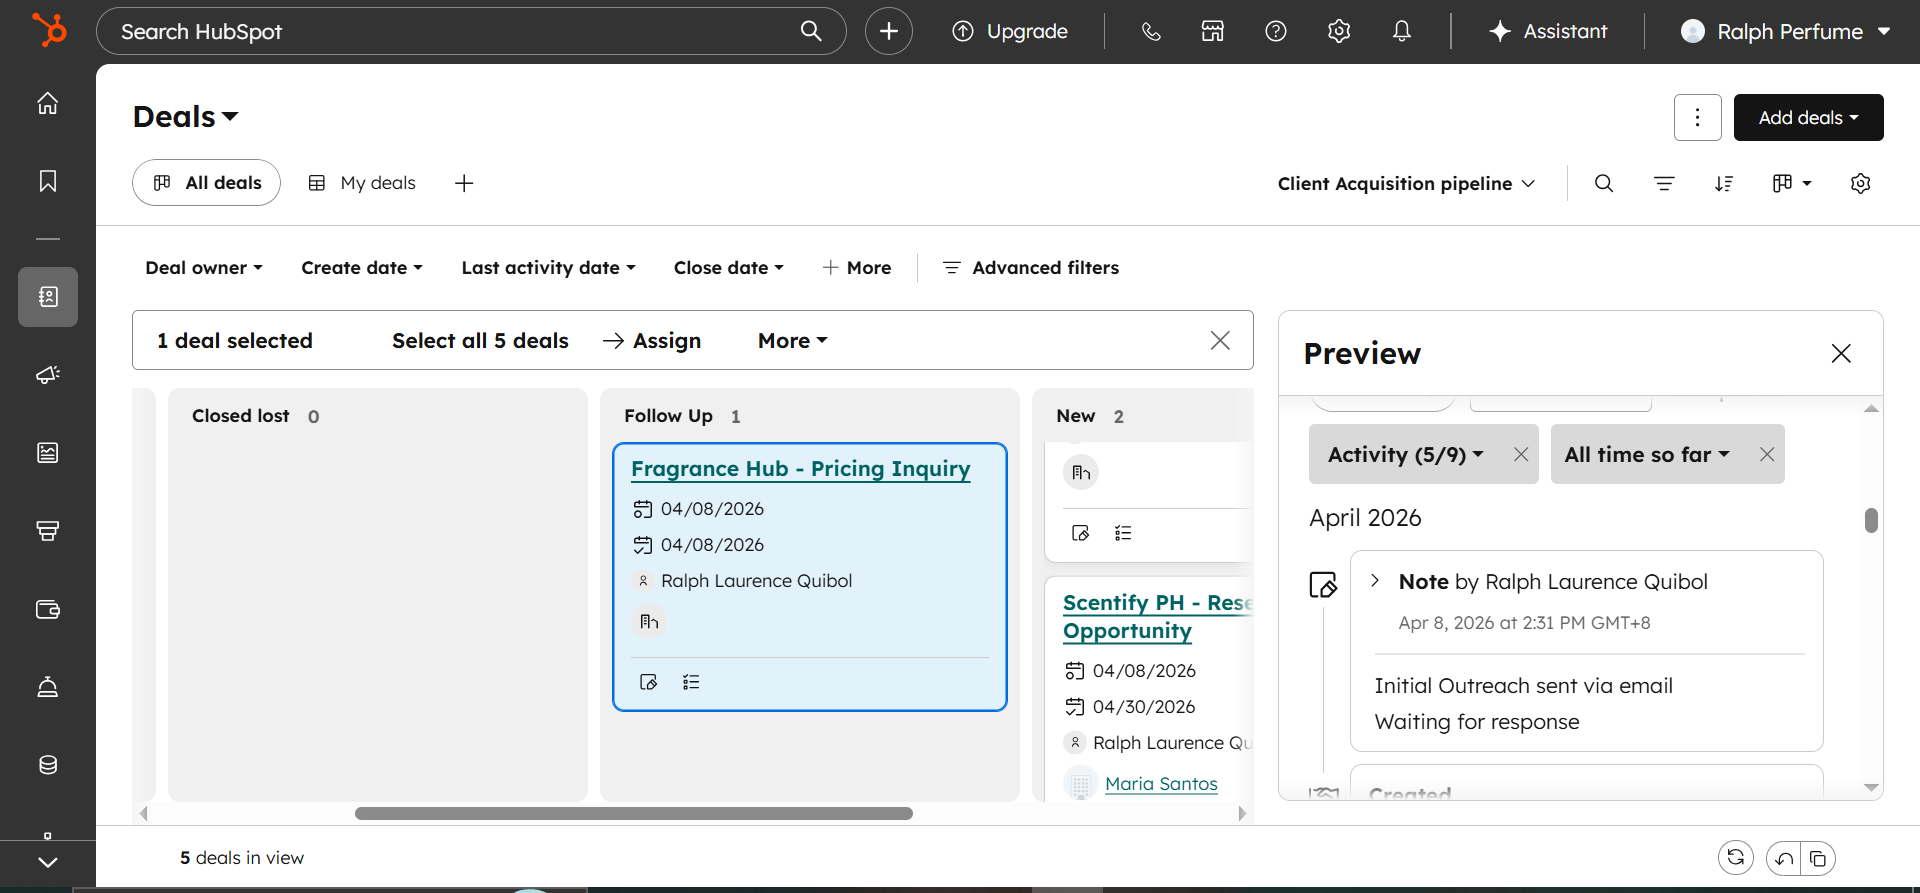Image resolution: width=1920 pixels, height=893 pixels.
Task: Open the board view switcher dropdown
Action: tap(1792, 183)
